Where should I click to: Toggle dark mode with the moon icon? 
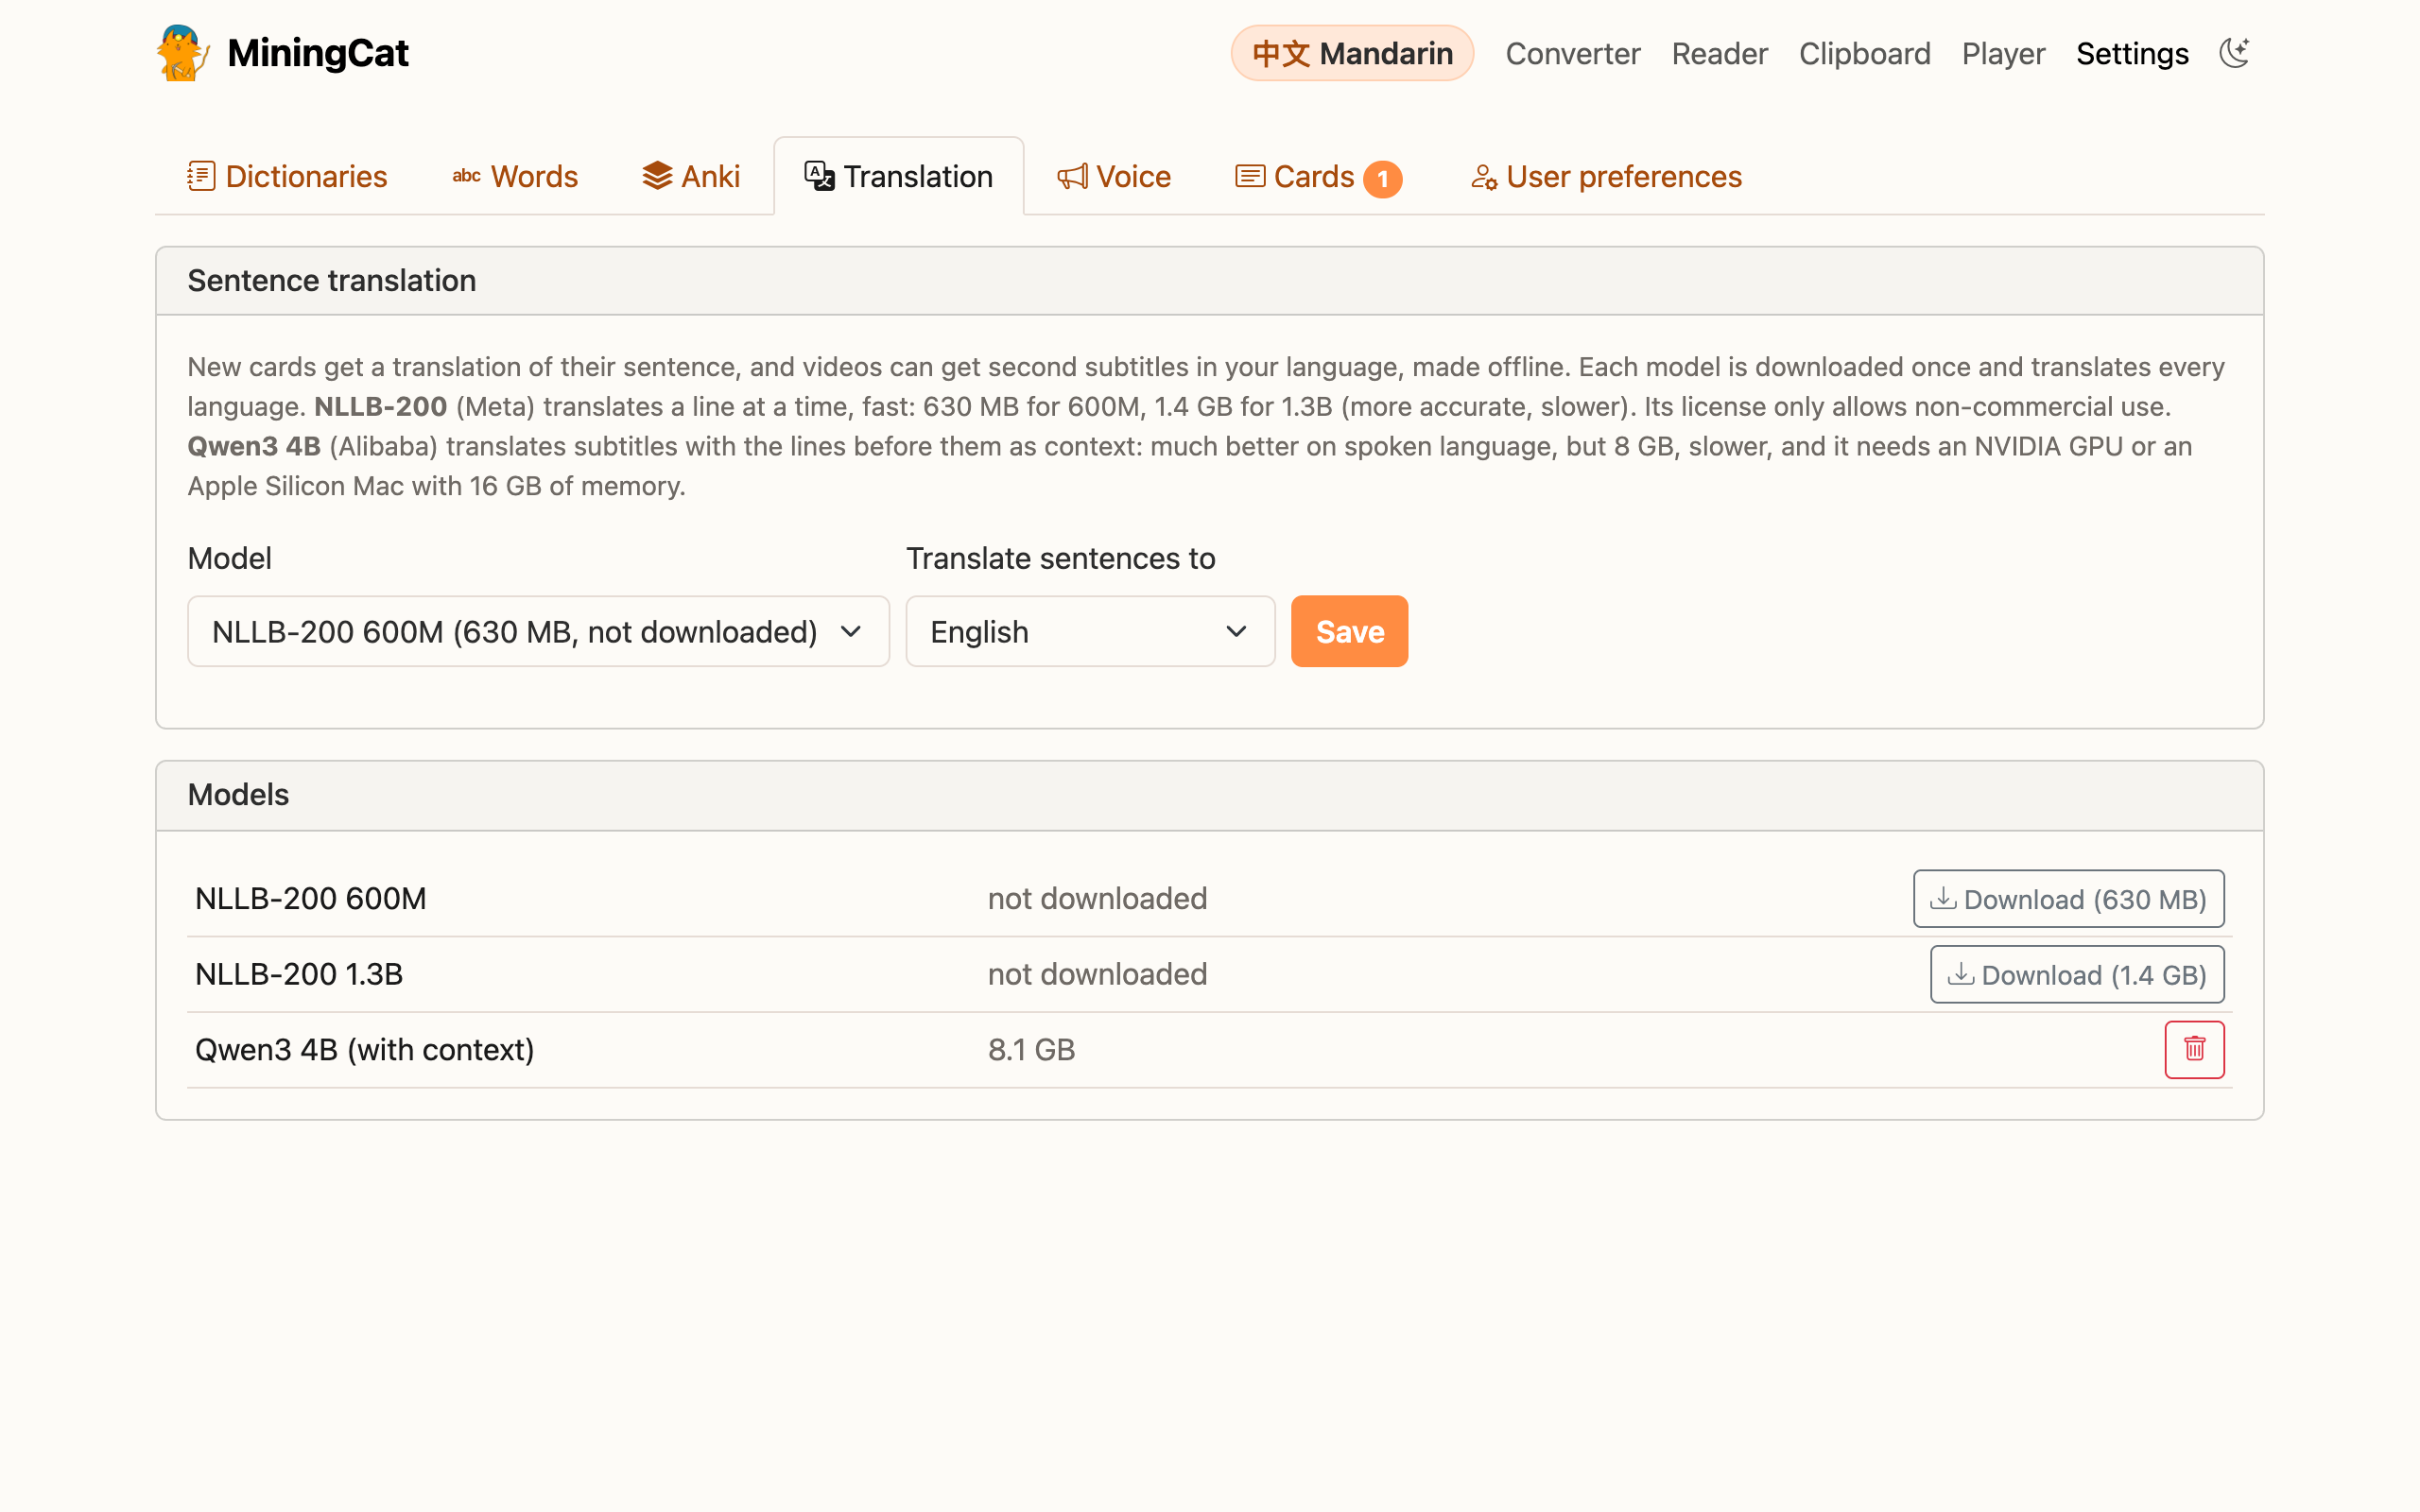pyautogui.click(x=2234, y=53)
